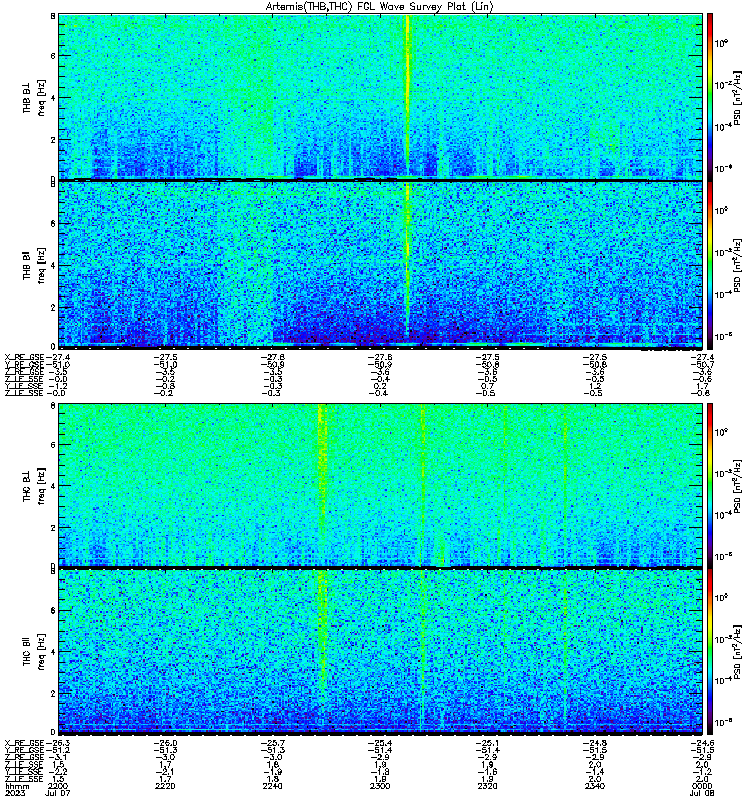Select the THB B⊥ freq [Hz] axis label
This screenshot has width=750, height=800.
34,97
